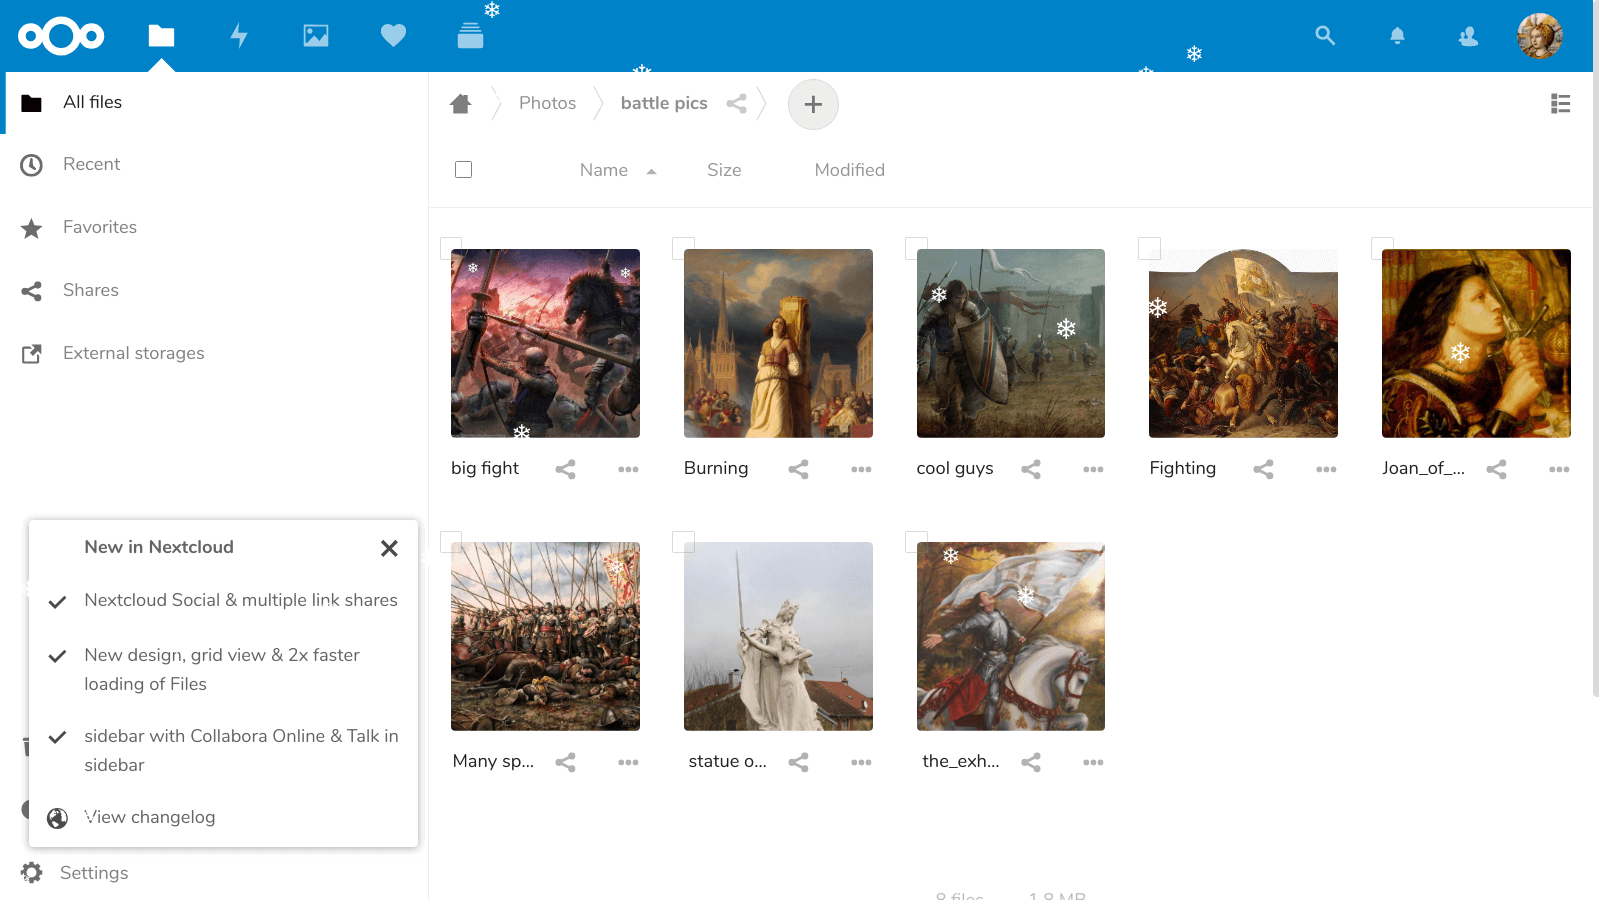Viewport: 1599px width, 900px height.
Task: Open the more actions menu for Burning
Action: [861, 469]
